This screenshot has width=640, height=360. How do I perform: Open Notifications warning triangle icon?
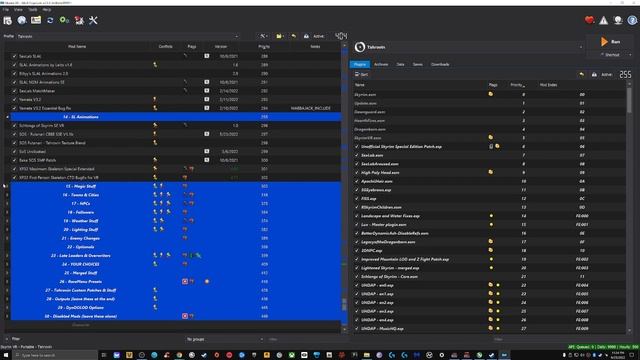coord(603,20)
